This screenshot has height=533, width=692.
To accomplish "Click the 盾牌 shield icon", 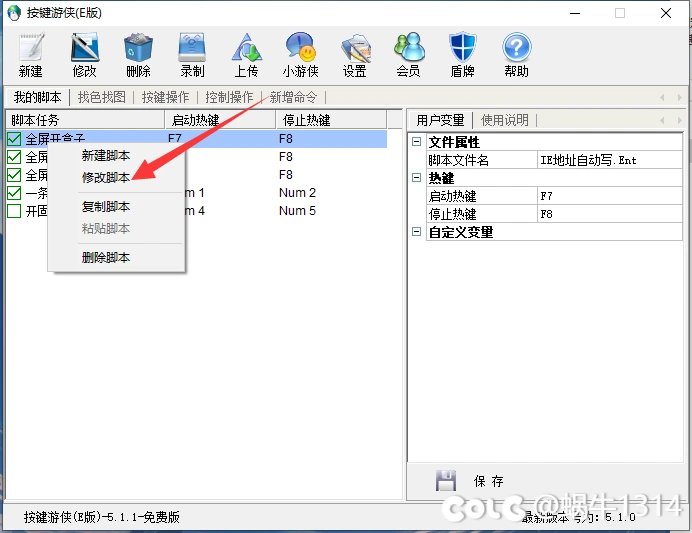I will (x=463, y=48).
